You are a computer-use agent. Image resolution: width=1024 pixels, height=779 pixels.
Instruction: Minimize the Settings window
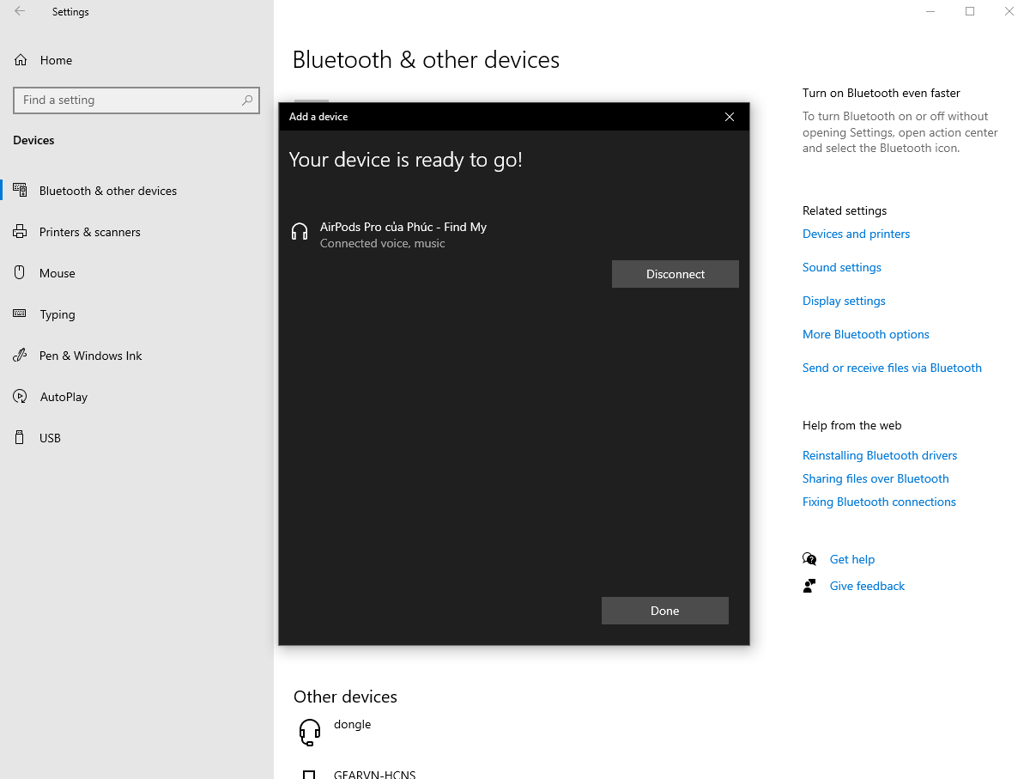[930, 11]
